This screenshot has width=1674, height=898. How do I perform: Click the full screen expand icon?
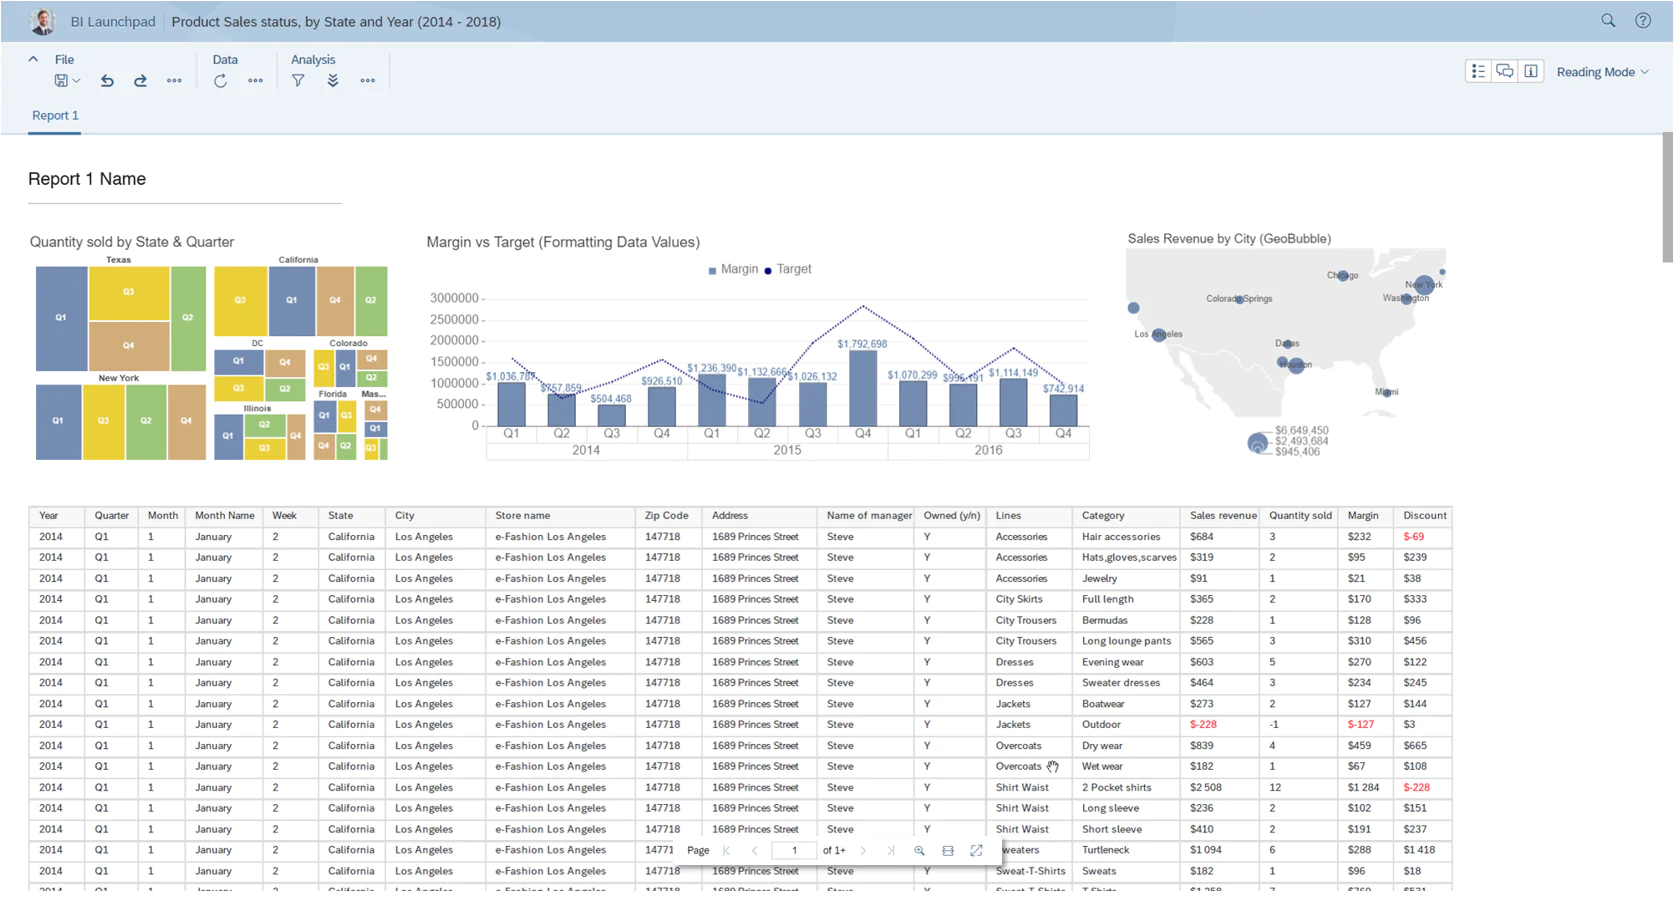tap(976, 851)
